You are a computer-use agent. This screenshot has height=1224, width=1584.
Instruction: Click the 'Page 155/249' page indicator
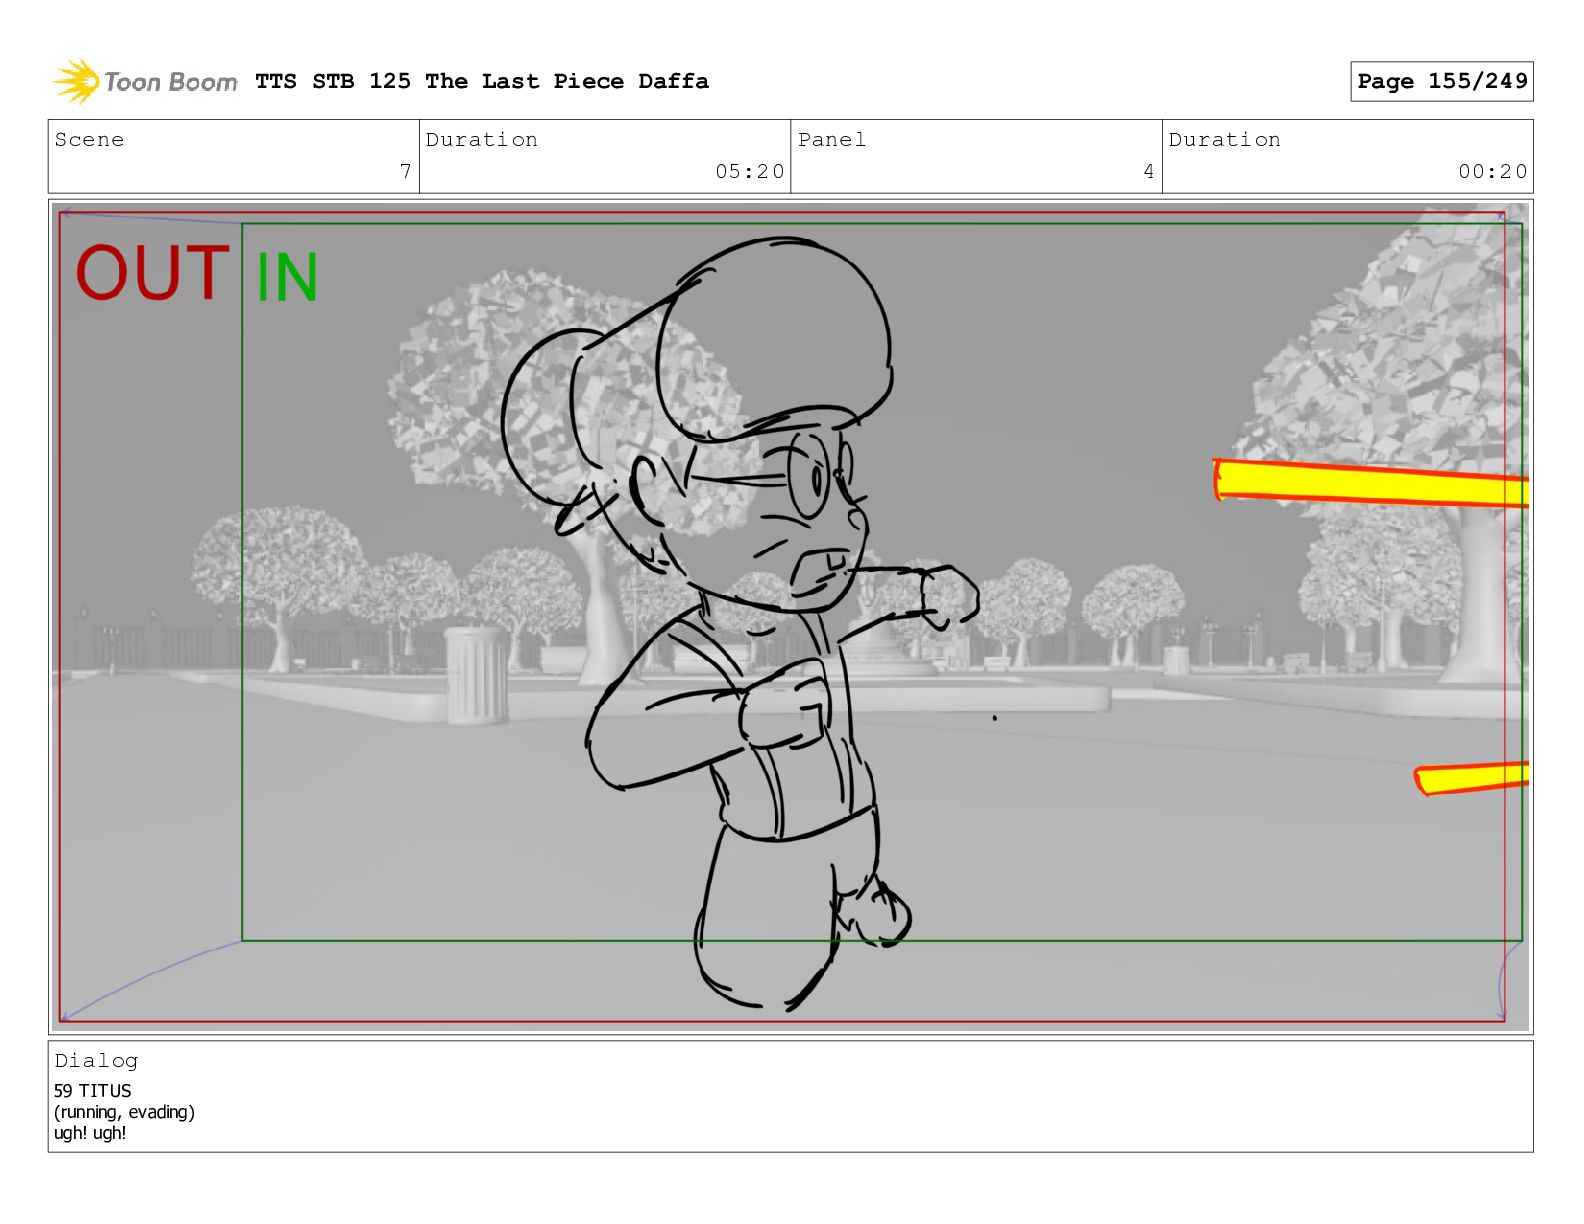pyautogui.click(x=1442, y=81)
